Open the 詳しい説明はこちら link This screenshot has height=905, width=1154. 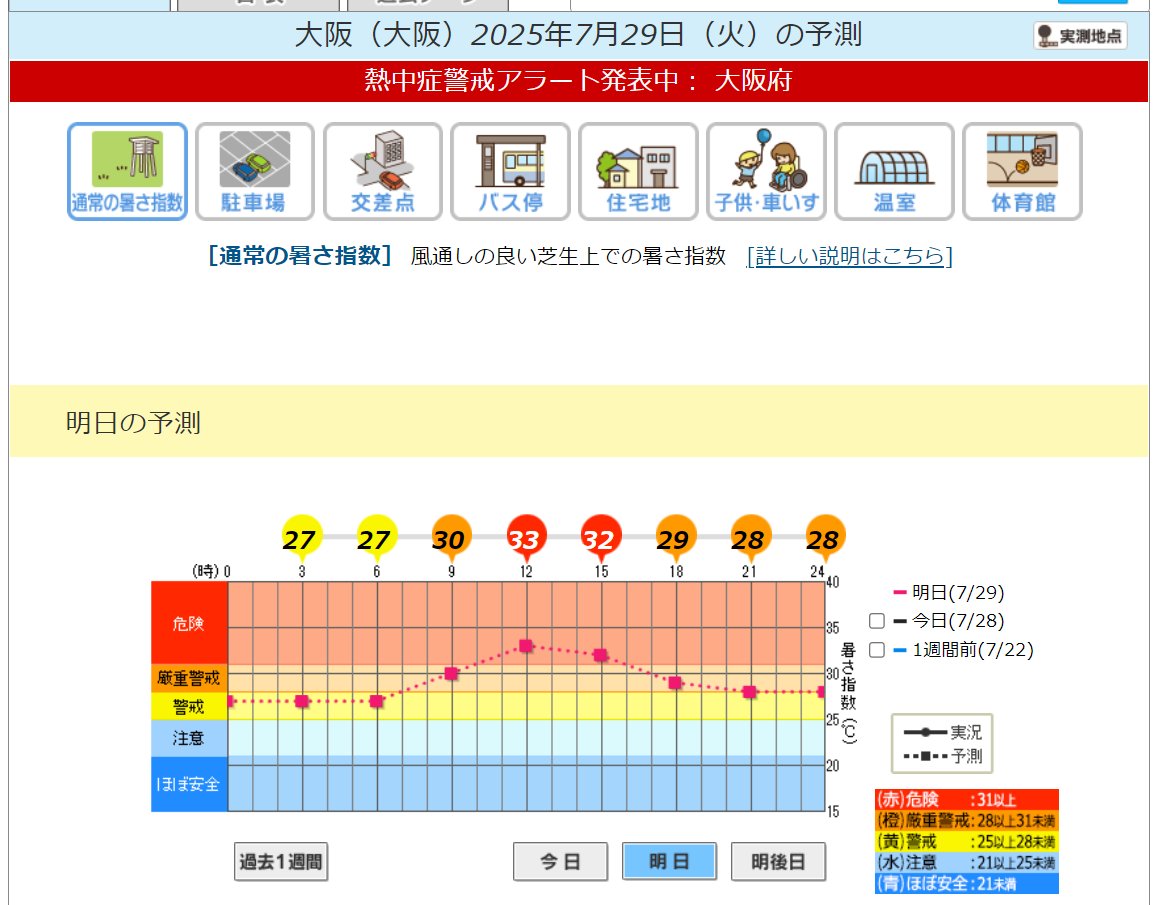pos(849,256)
